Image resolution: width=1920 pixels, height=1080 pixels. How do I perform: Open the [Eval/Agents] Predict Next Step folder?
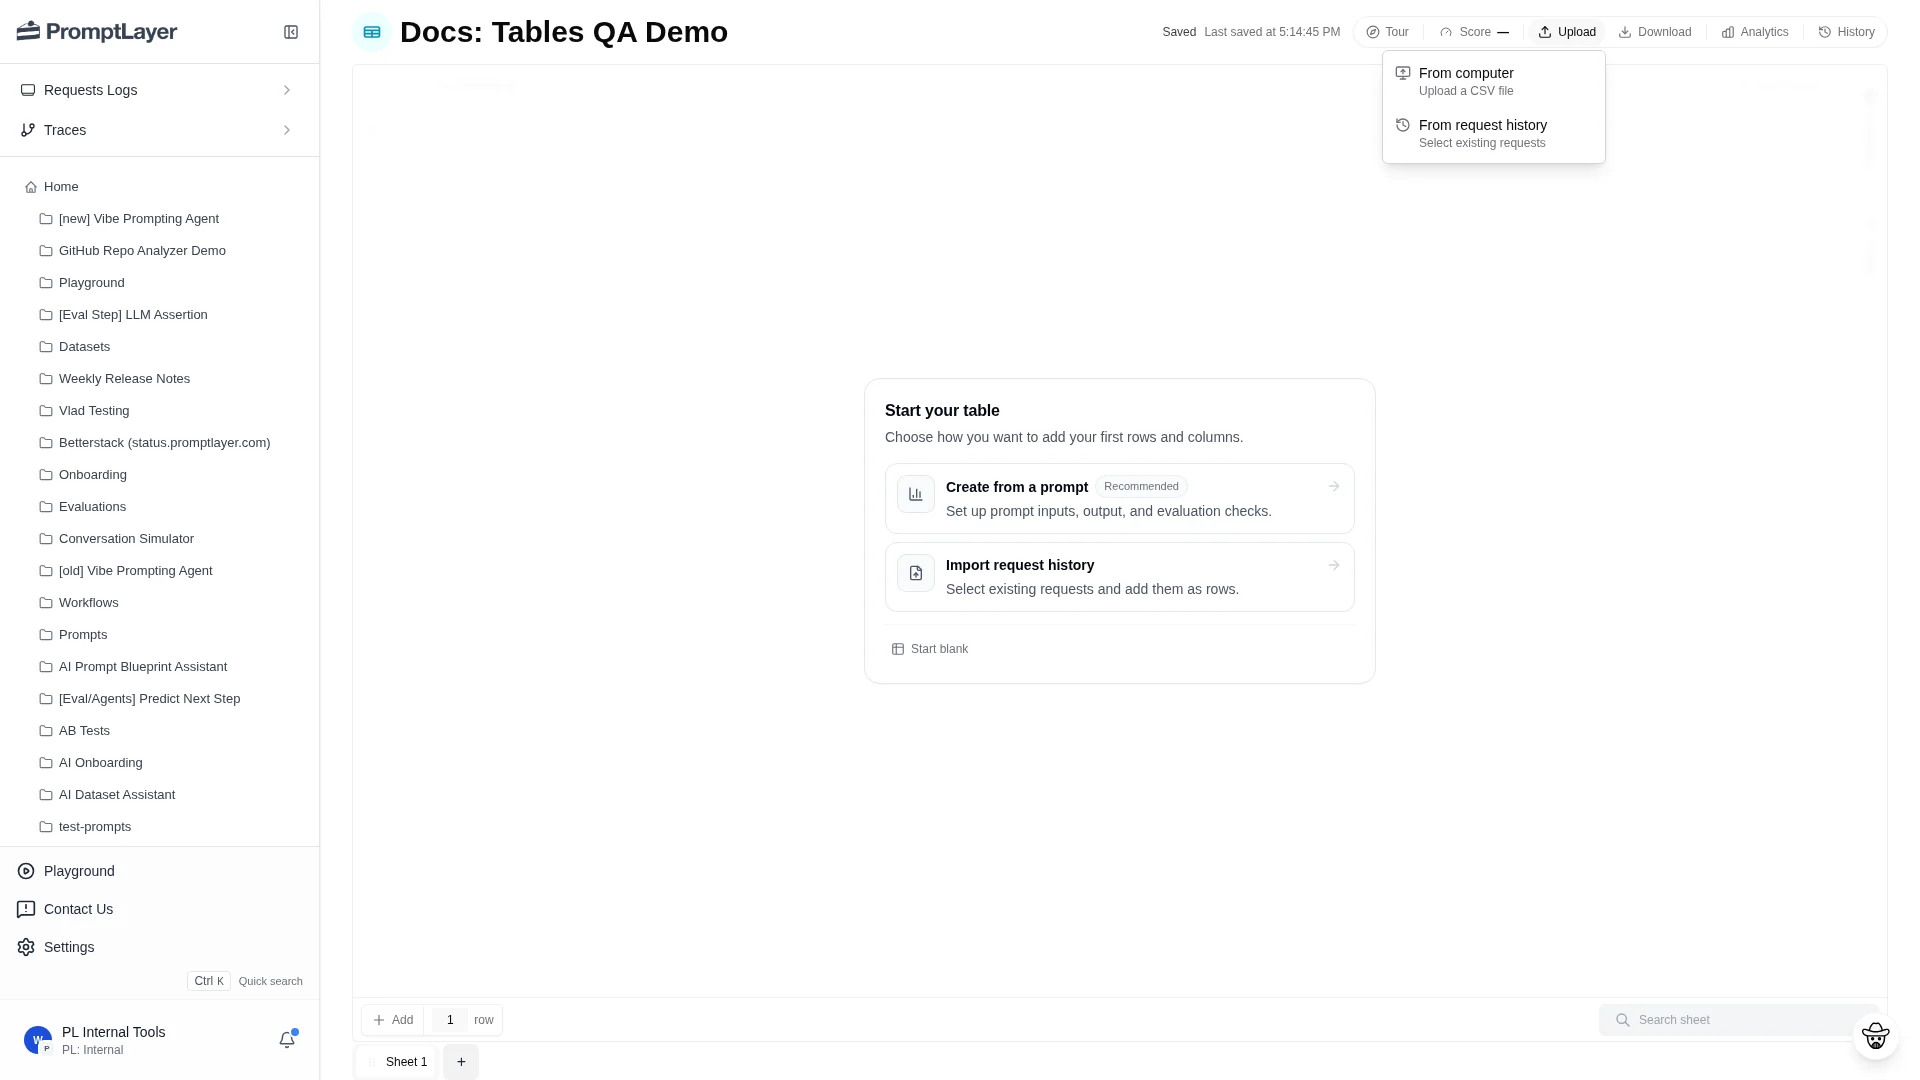coord(149,699)
